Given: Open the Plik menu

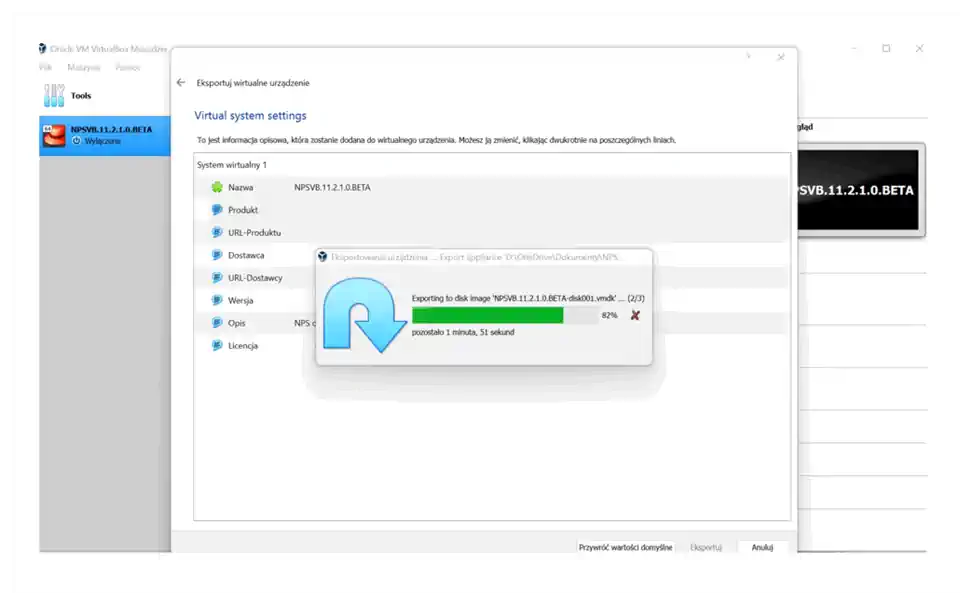Looking at the screenshot, I should pyautogui.click(x=45, y=67).
